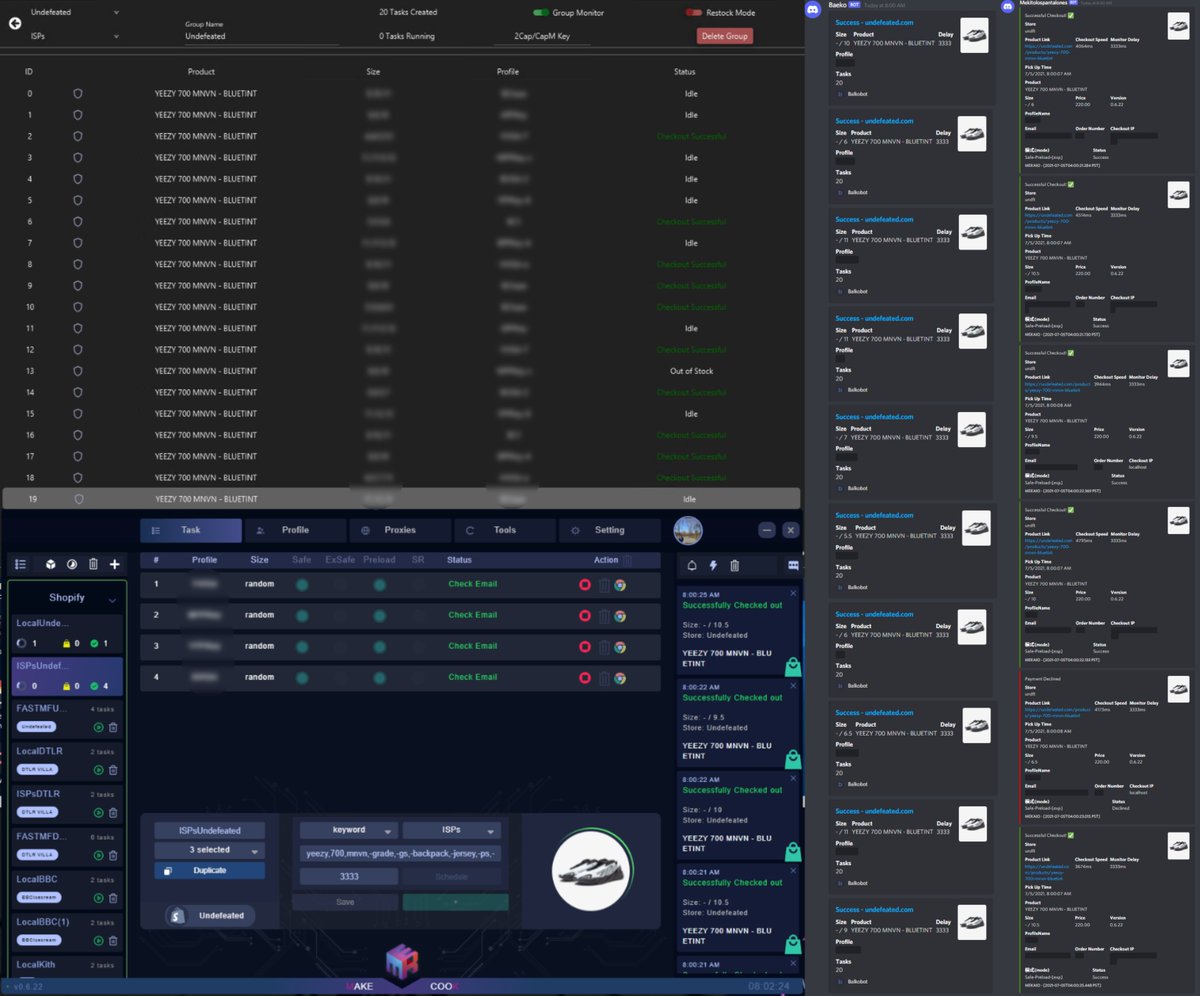The height and width of the screenshot is (996, 1200).
Task: Stop task 1 with the red circle icon
Action: point(585,584)
